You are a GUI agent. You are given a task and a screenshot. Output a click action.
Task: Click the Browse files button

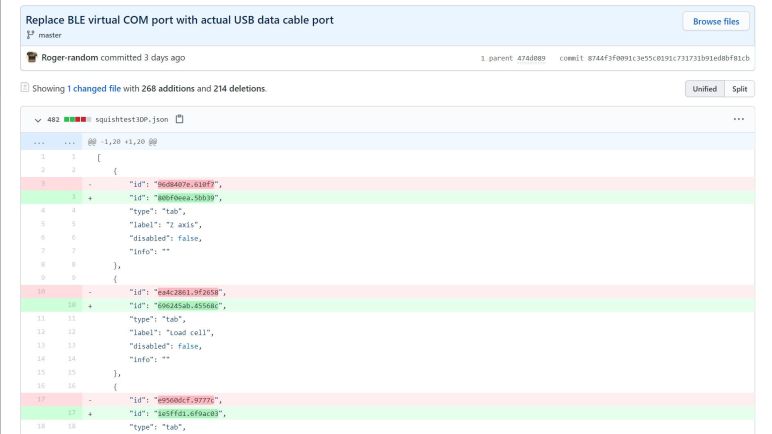click(715, 21)
